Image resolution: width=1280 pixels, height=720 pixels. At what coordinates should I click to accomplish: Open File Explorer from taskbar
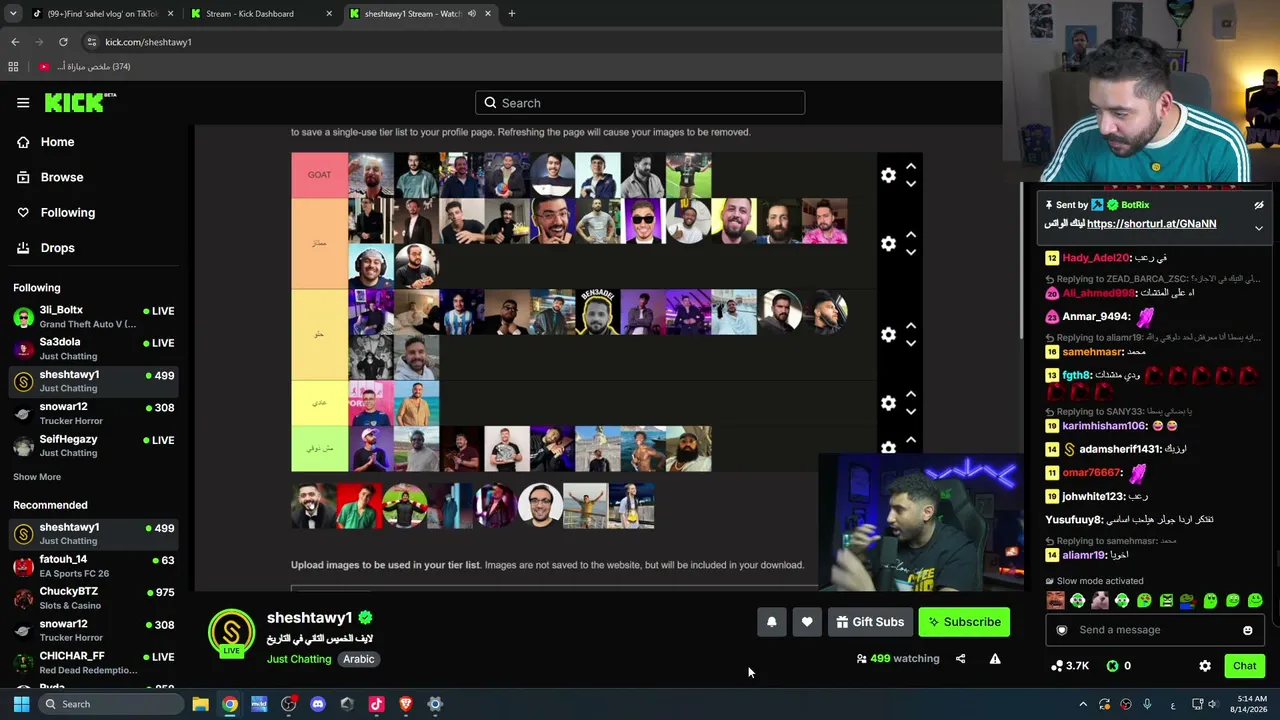200,704
